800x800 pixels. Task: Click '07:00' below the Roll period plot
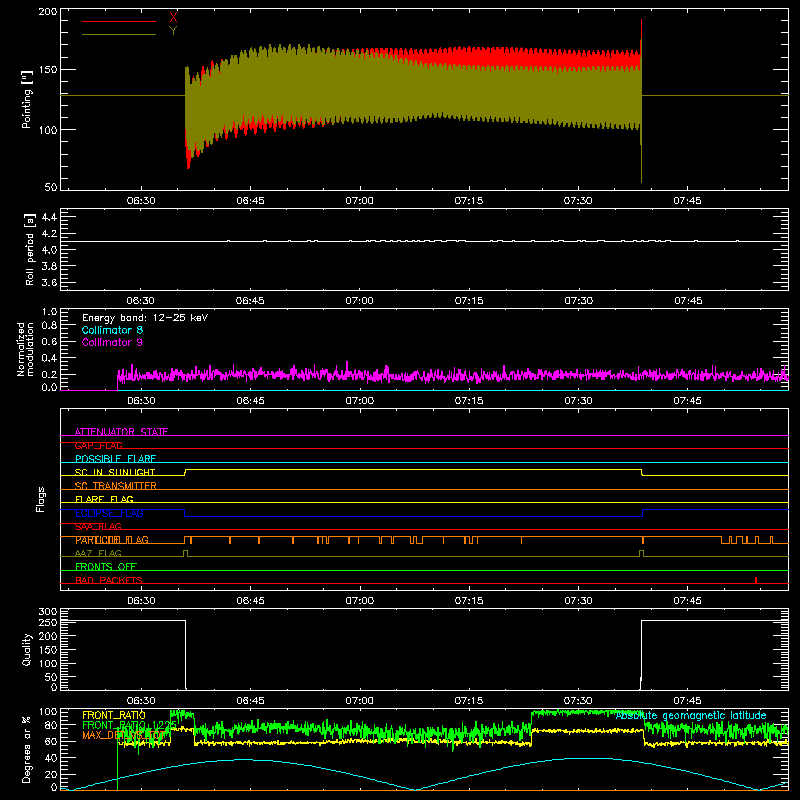pyautogui.click(x=359, y=301)
